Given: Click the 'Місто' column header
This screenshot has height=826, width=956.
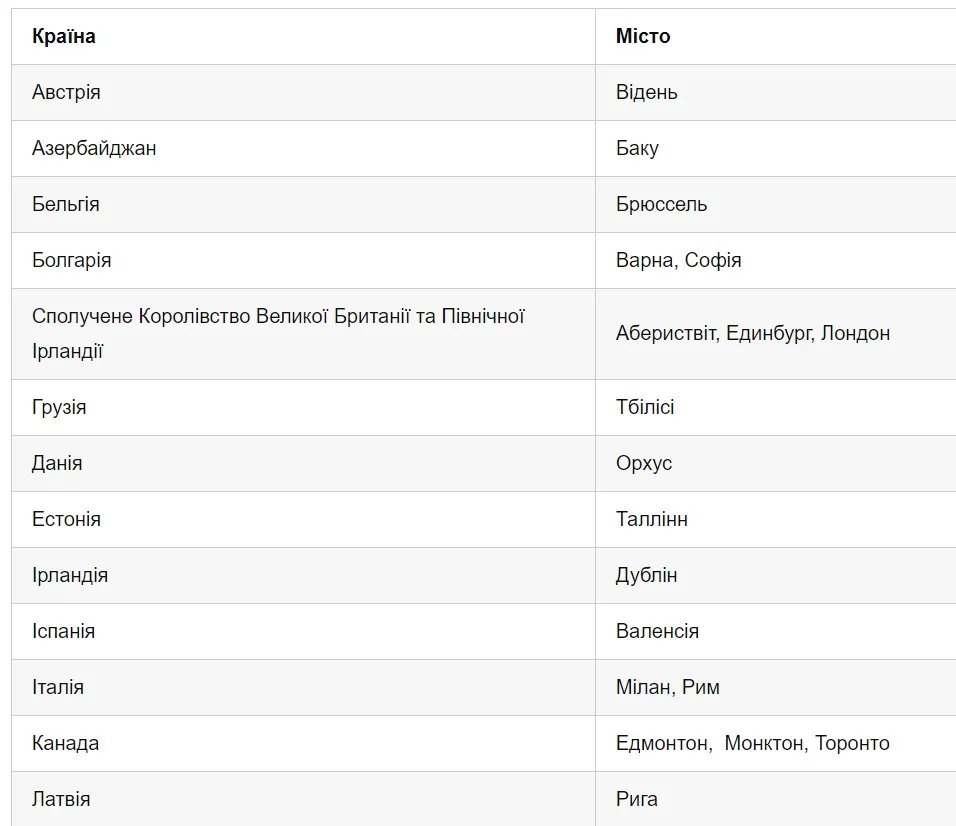Looking at the screenshot, I should (643, 36).
